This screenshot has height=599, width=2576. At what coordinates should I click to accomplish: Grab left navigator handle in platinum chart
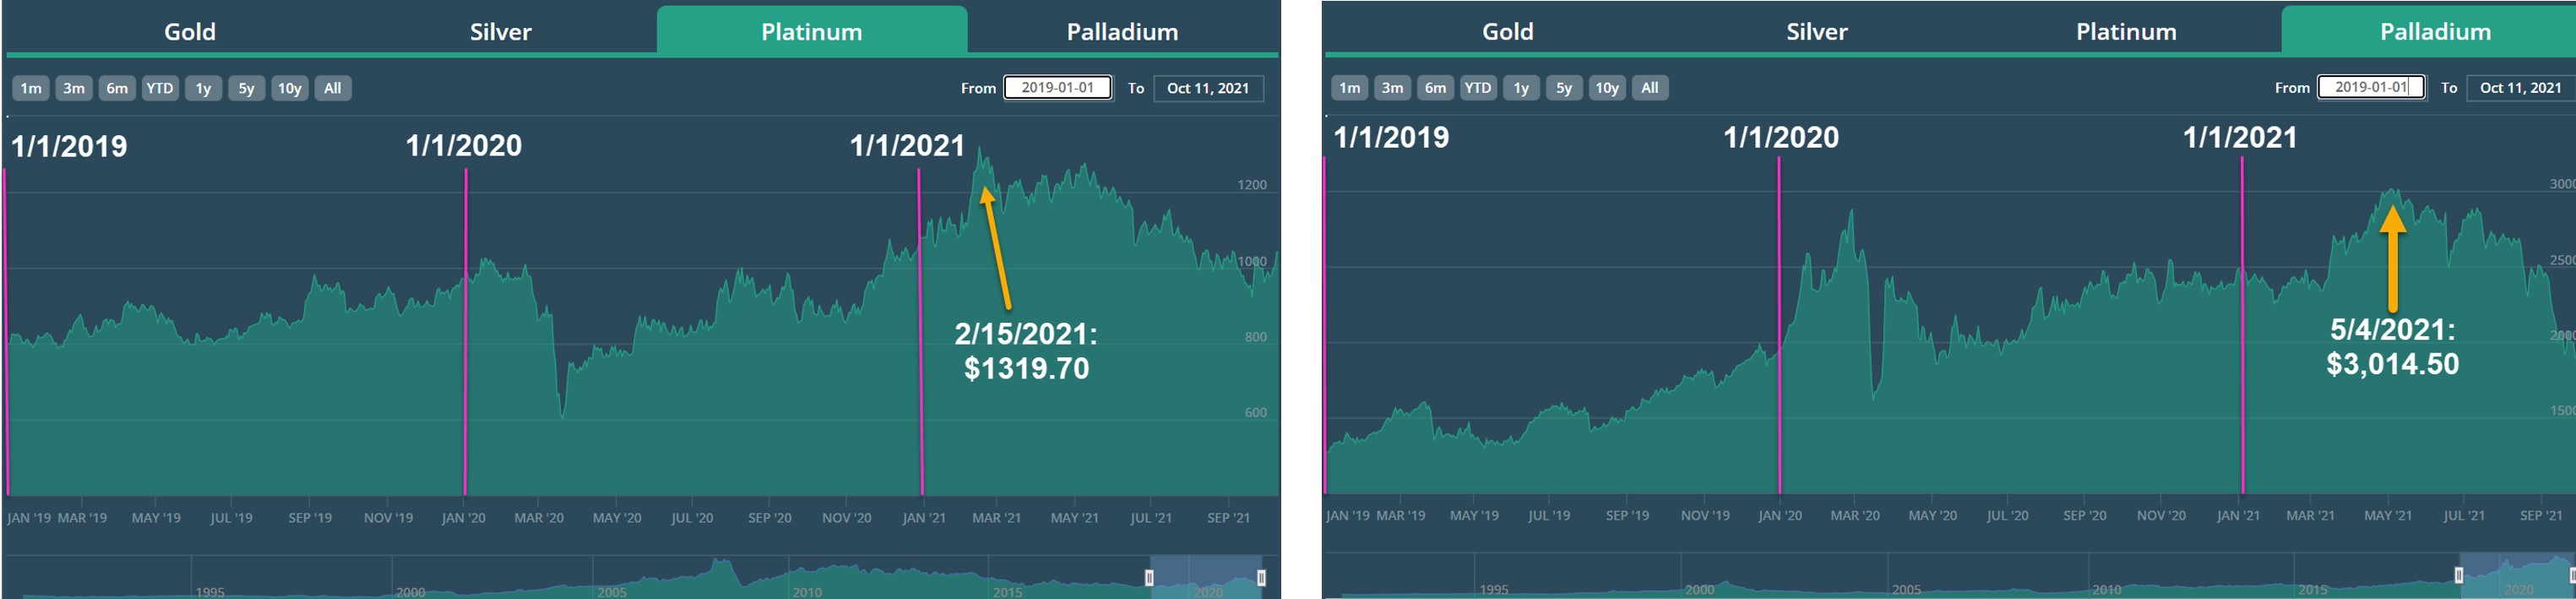pyautogui.click(x=1149, y=578)
